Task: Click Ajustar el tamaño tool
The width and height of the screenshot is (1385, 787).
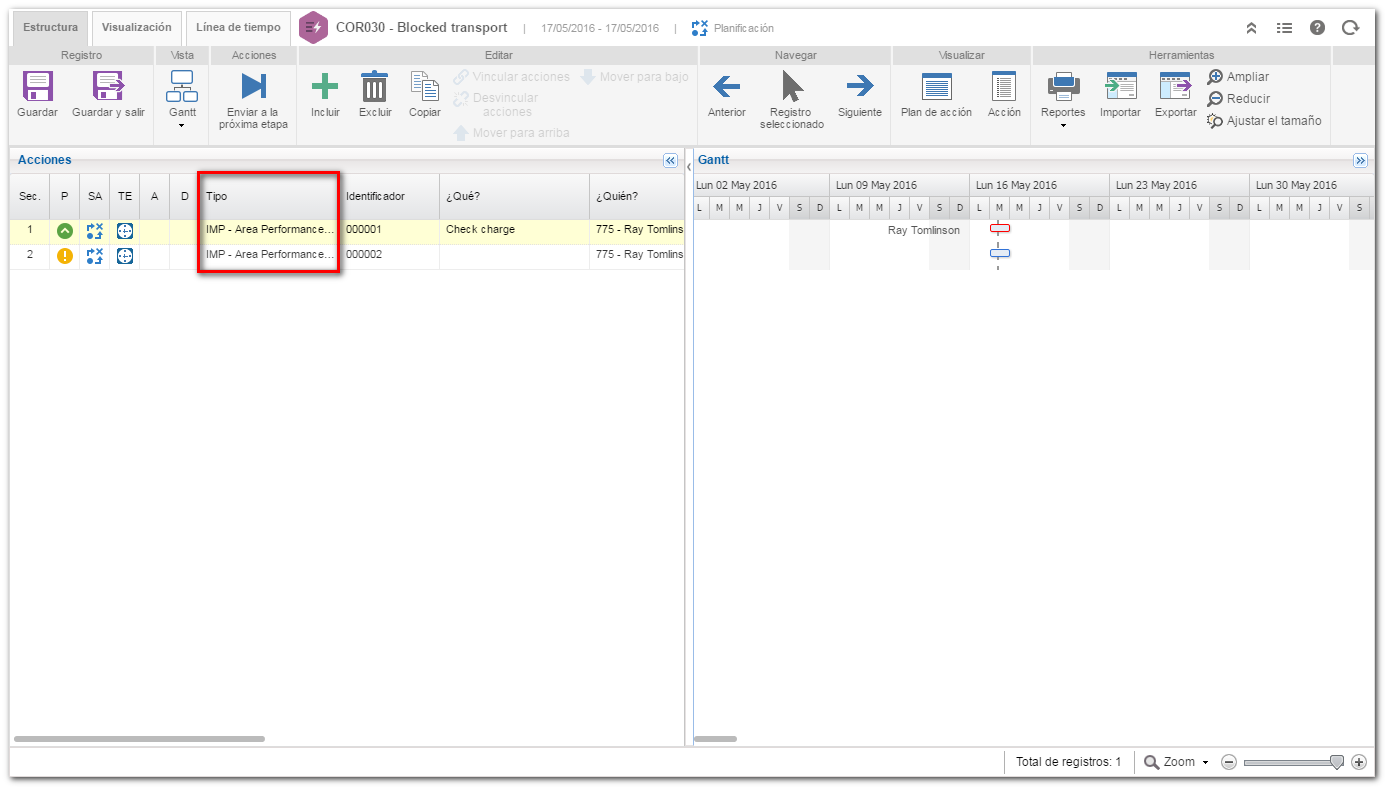Action: tap(1264, 121)
